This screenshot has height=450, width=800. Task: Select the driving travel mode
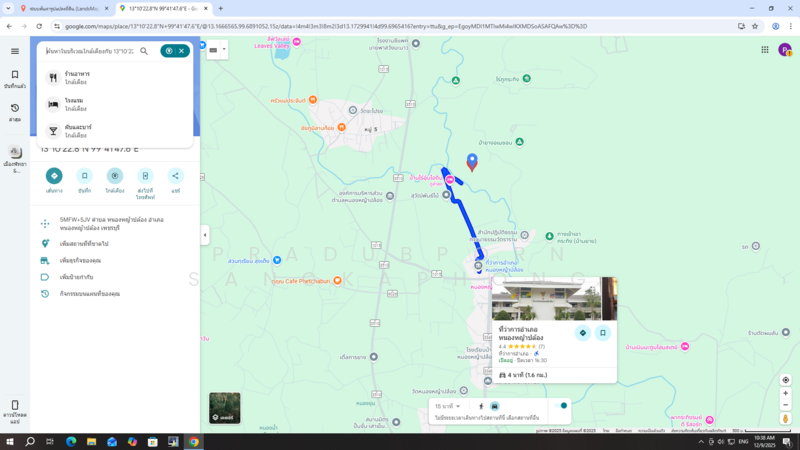point(495,406)
